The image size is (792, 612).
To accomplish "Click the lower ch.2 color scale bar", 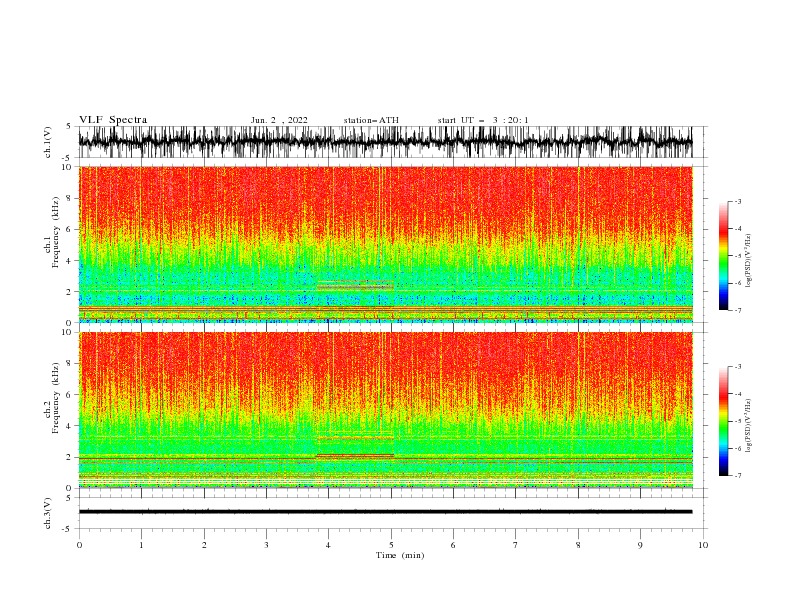I will click(724, 421).
